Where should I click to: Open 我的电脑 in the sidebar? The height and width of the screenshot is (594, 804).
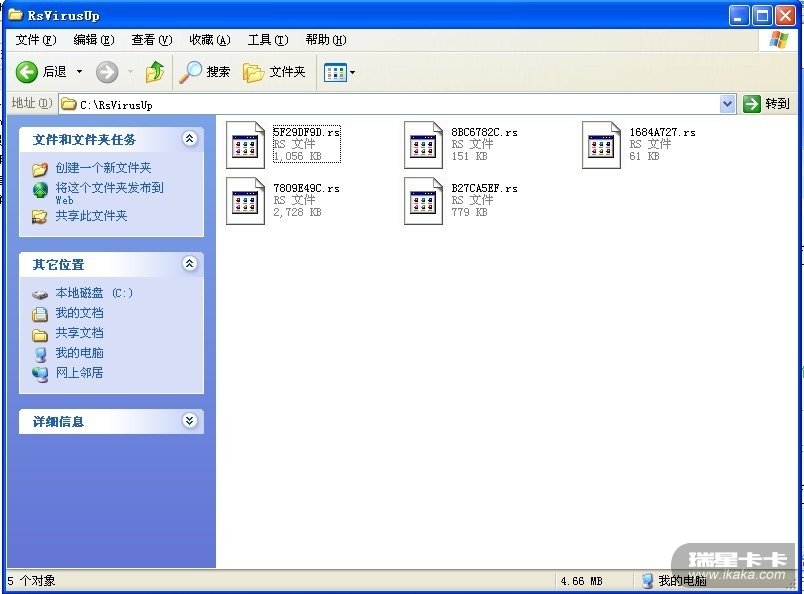pos(79,353)
